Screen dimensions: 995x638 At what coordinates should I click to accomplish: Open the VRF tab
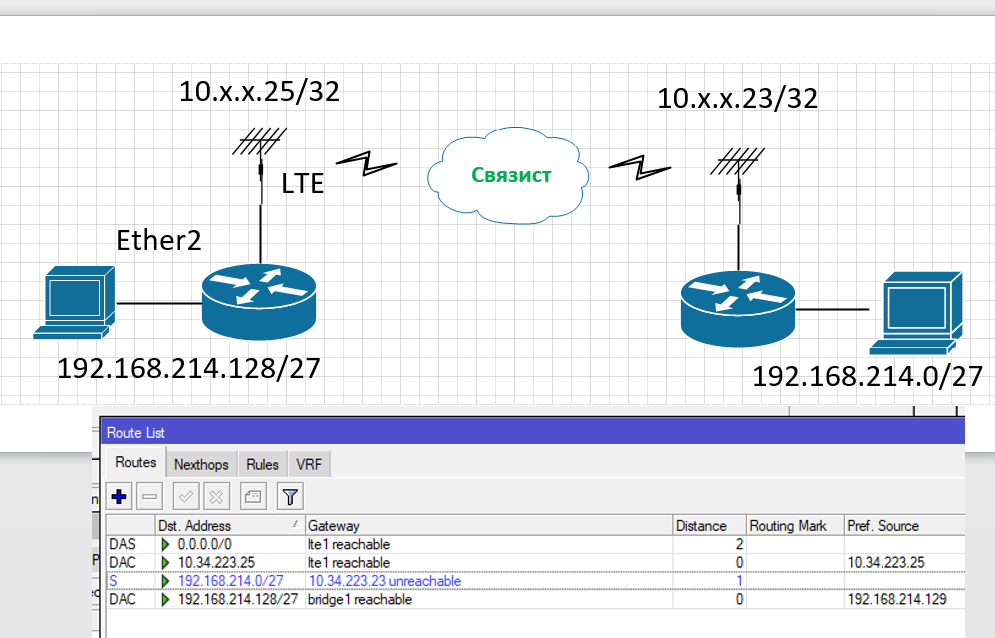pyautogui.click(x=309, y=465)
